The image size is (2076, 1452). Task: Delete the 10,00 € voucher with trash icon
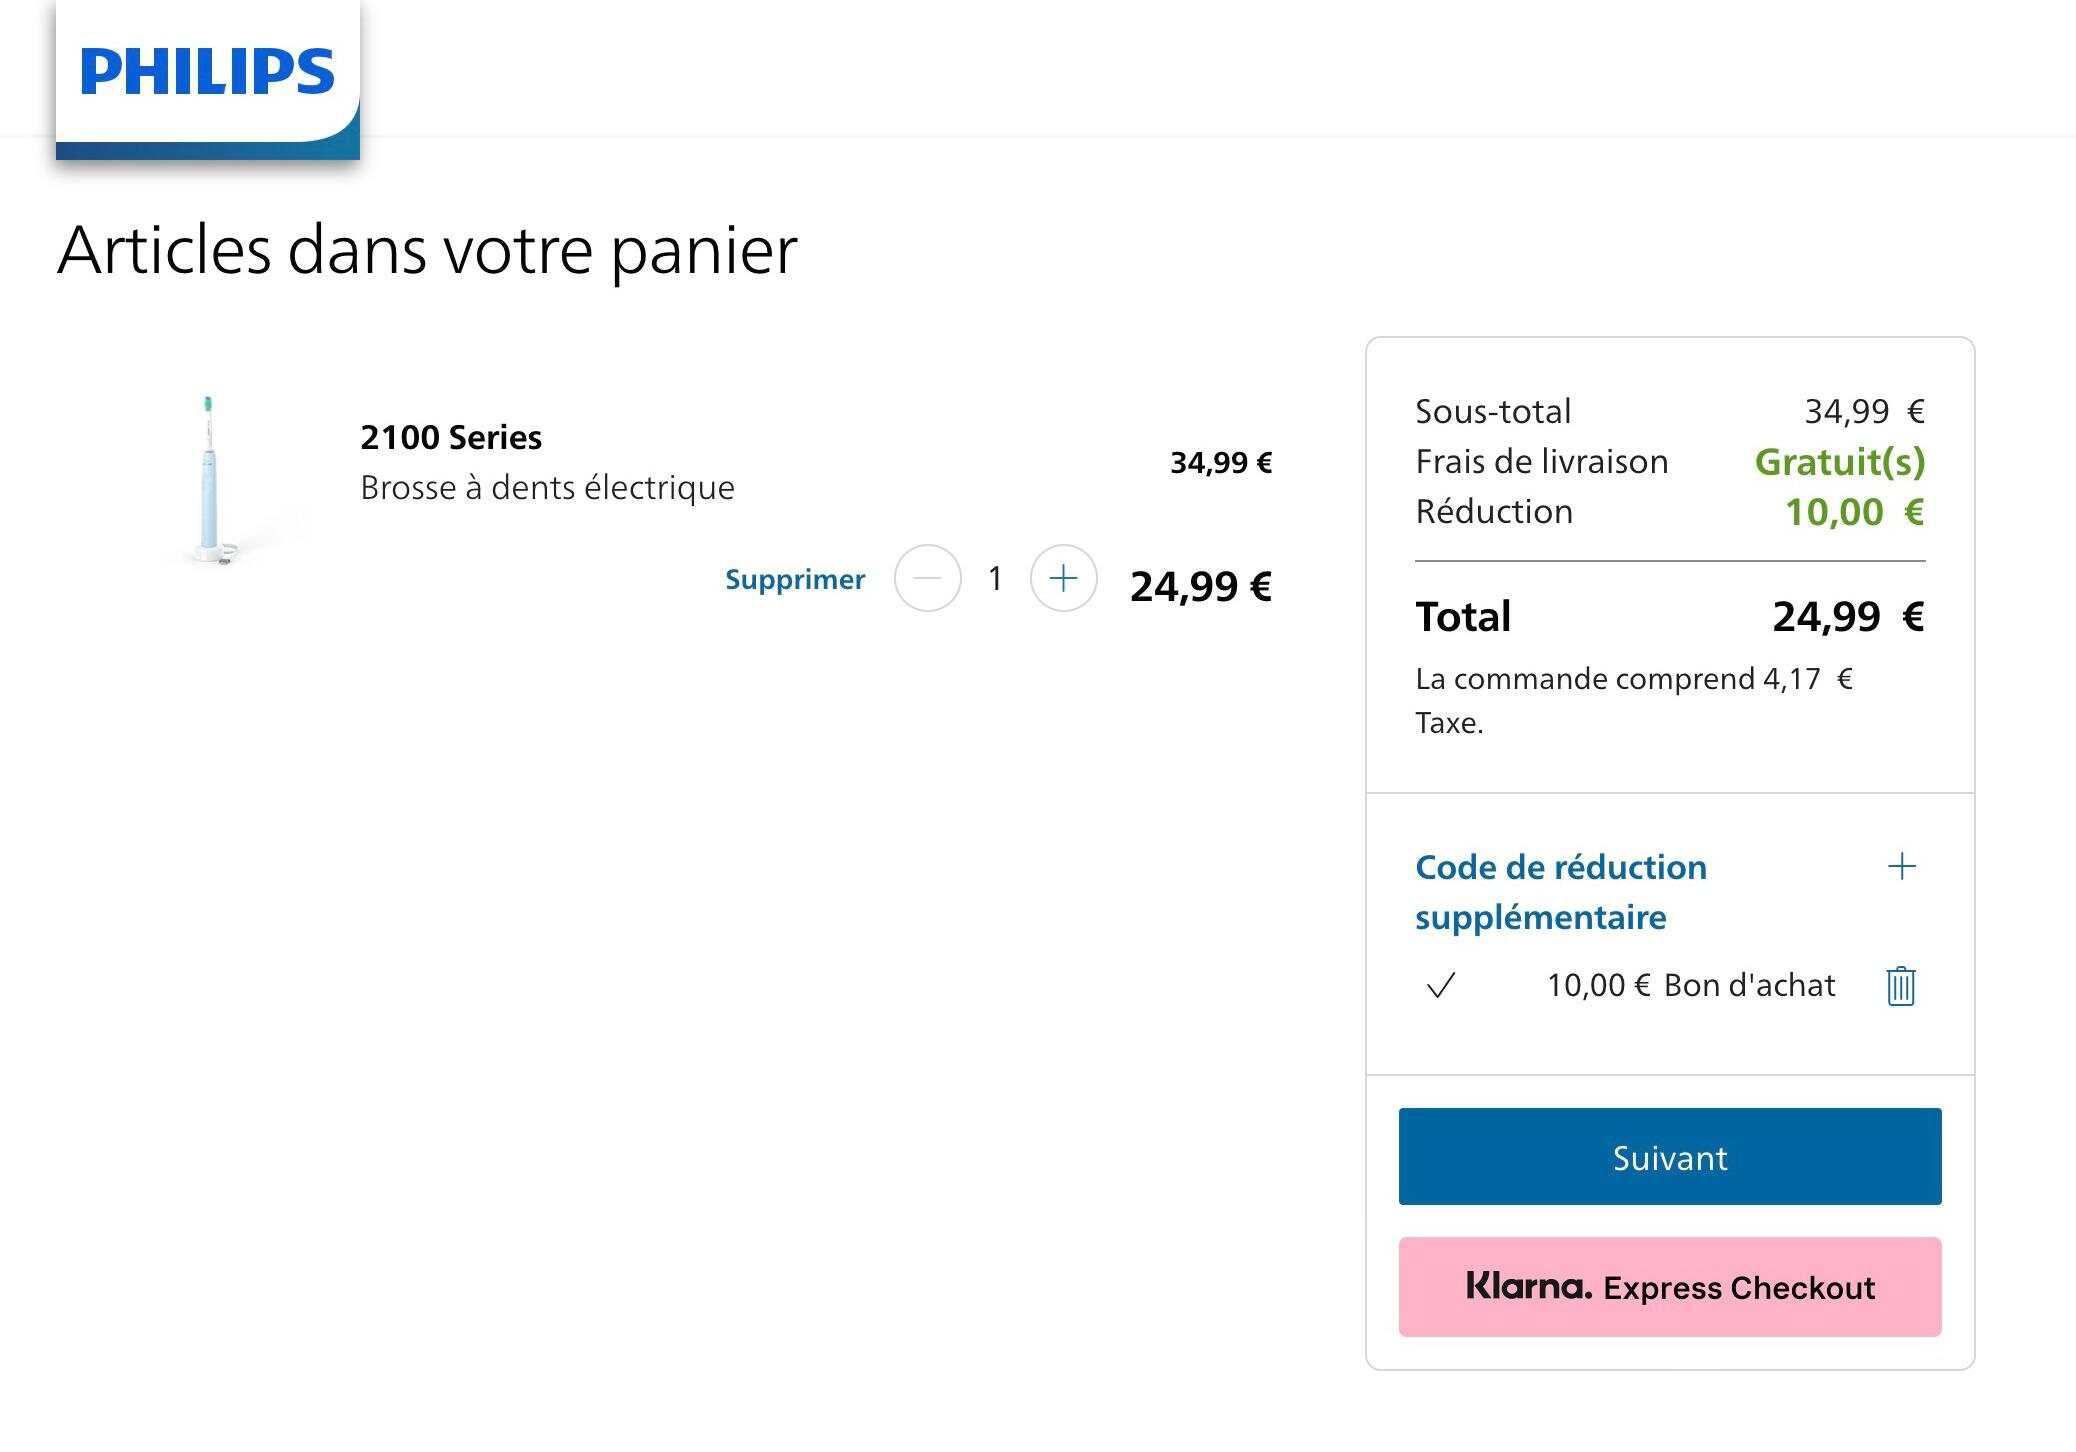pyautogui.click(x=1900, y=986)
